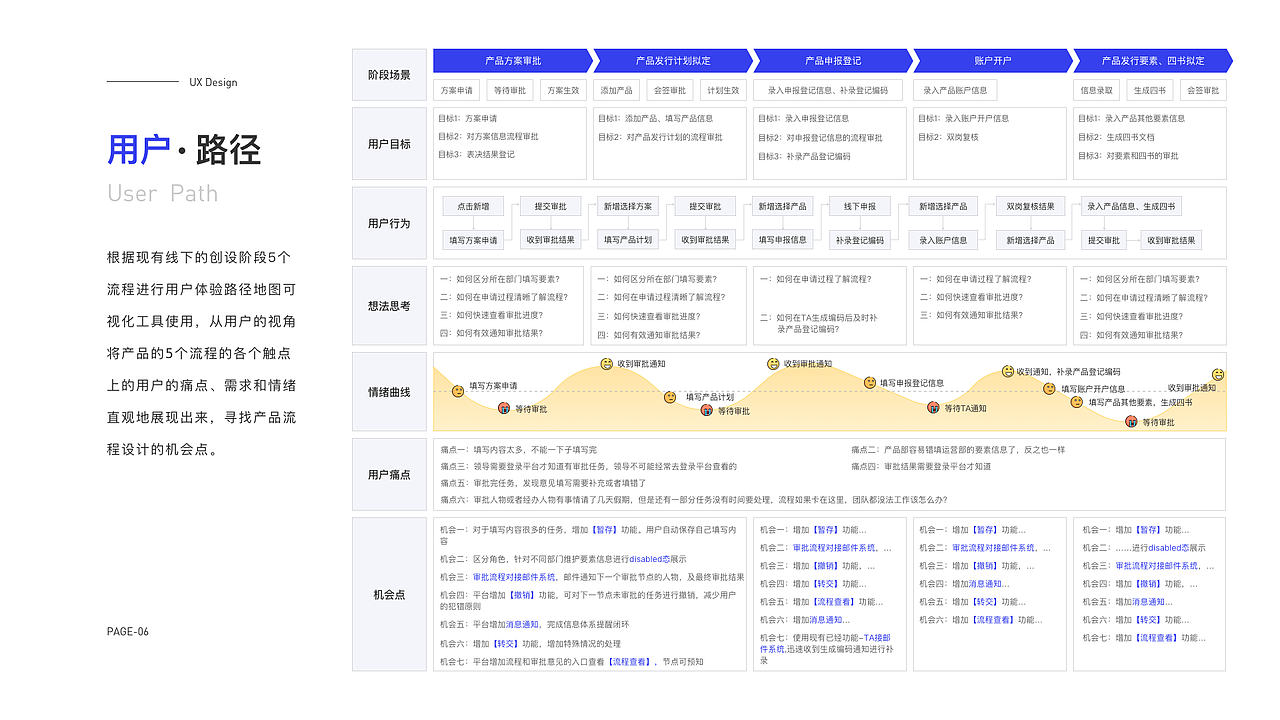
Task: Click the 机会点 row label
Action: click(x=389, y=595)
